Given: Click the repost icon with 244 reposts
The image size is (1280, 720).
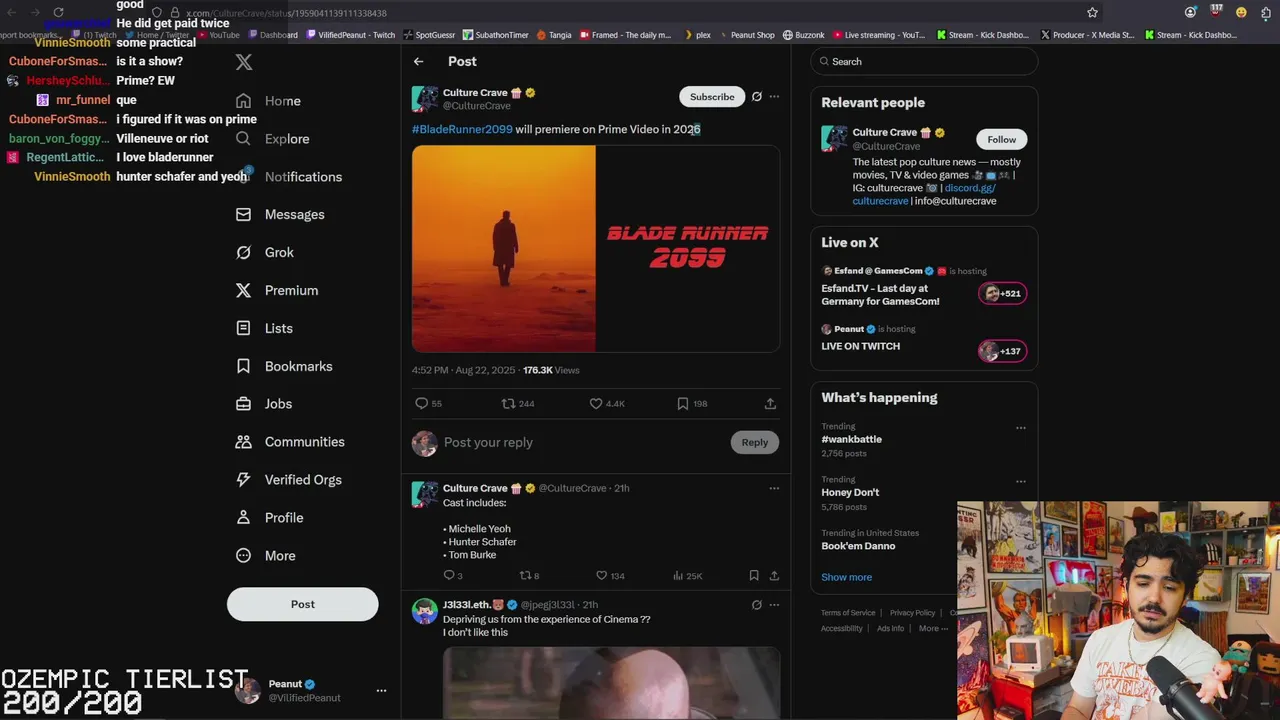Looking at the screenshot, I should (509, 403).
